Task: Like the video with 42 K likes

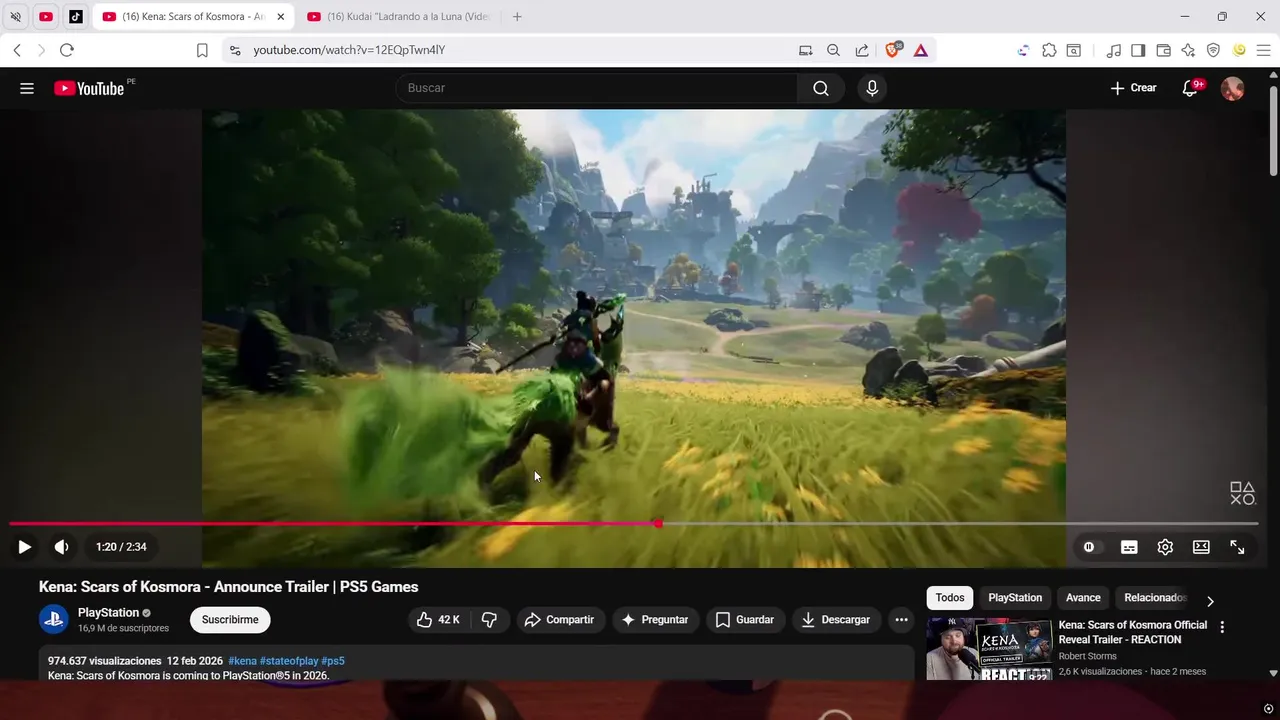Action: click(x=438, y=620)
